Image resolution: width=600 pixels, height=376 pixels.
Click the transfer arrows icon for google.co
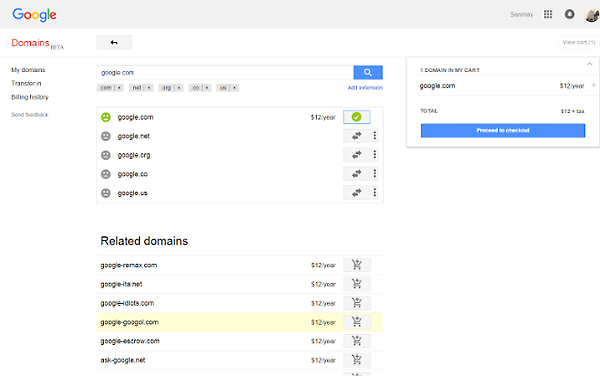point(357,174)
